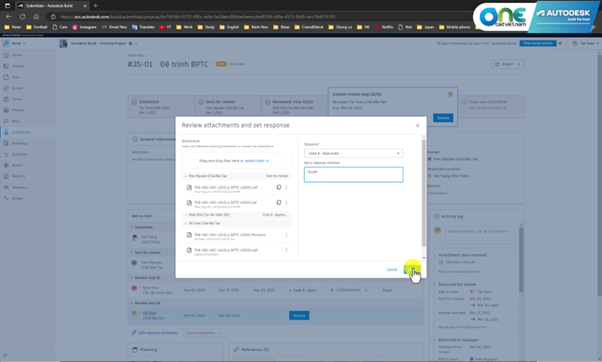Image resolution: width=602 pixels, height=362 pixels.
Task: Open a new browser tab with plus icon
Action: [x=95, y=5]
